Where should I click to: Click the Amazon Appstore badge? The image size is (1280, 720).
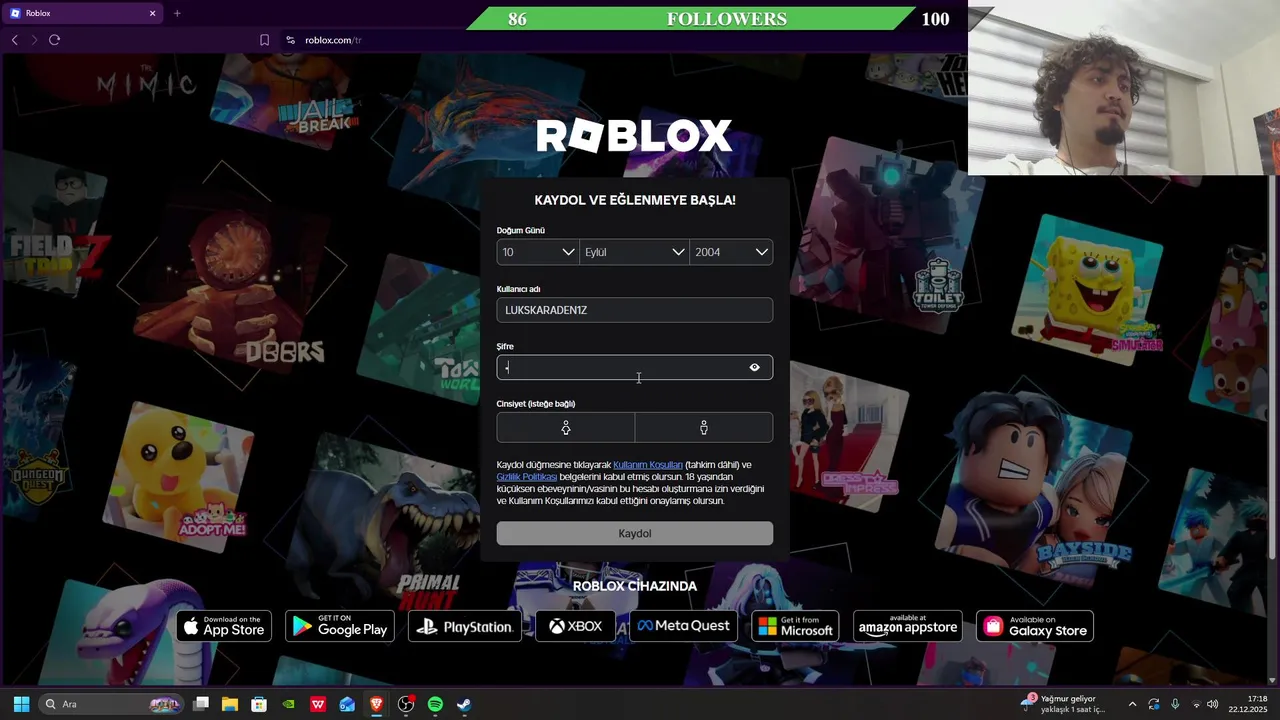click(x=908, y=626)
